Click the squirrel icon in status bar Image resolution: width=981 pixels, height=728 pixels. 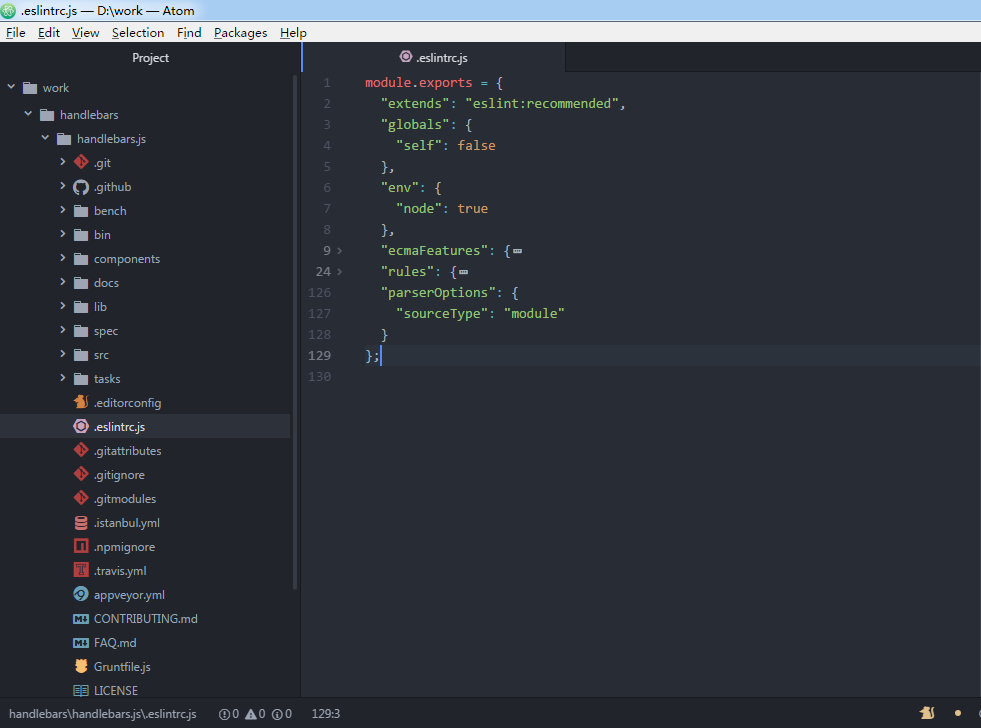tap(927, 713)
